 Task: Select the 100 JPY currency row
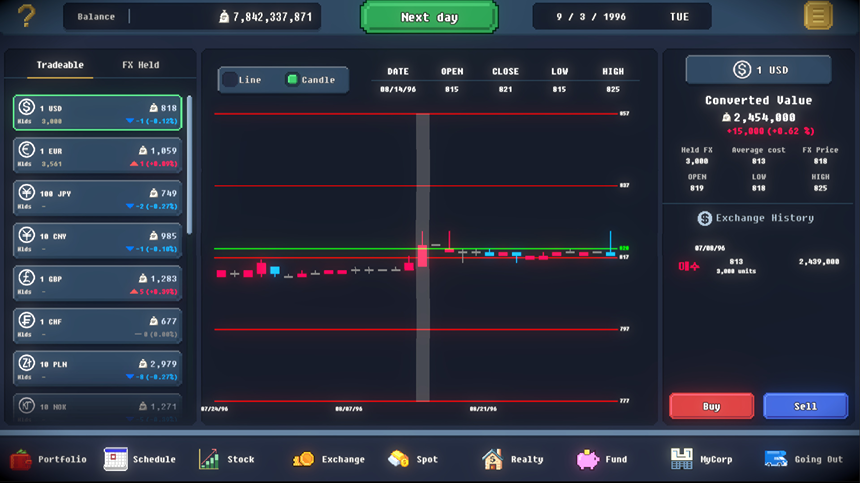[98, 199]
